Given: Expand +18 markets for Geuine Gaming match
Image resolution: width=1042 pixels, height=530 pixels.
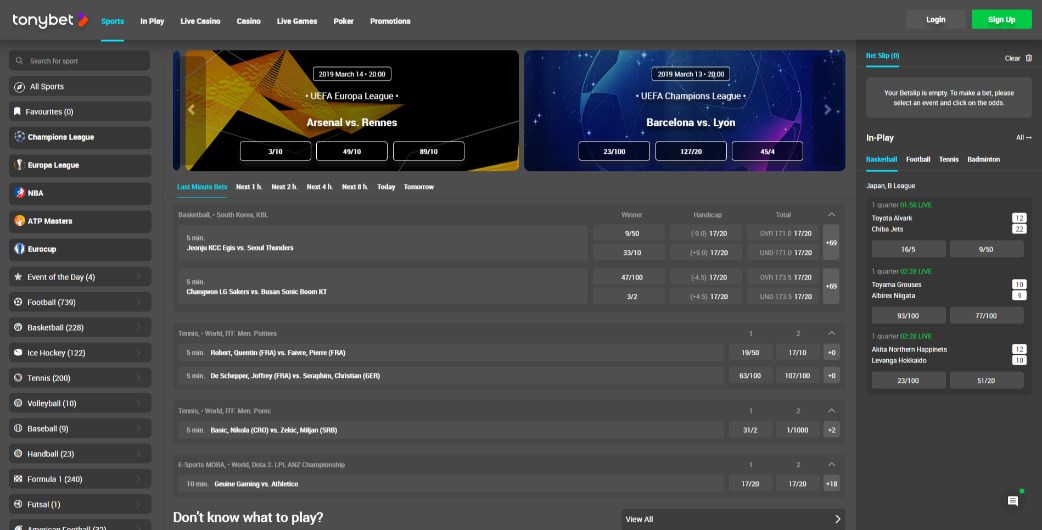Looking at the screenshot, I should point(831,484).
